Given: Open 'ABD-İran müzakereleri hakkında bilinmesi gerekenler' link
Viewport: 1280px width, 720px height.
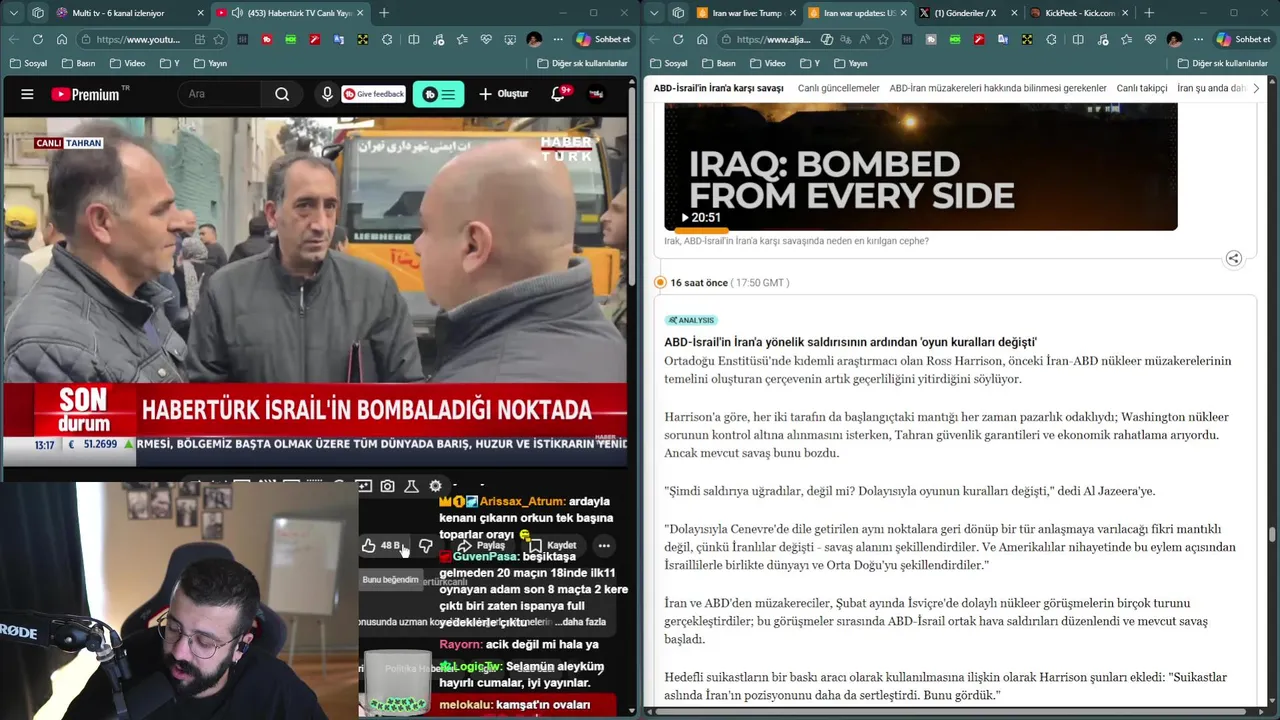Looking at the screenshot, I should pyautogui.click(x=998, y=88).
